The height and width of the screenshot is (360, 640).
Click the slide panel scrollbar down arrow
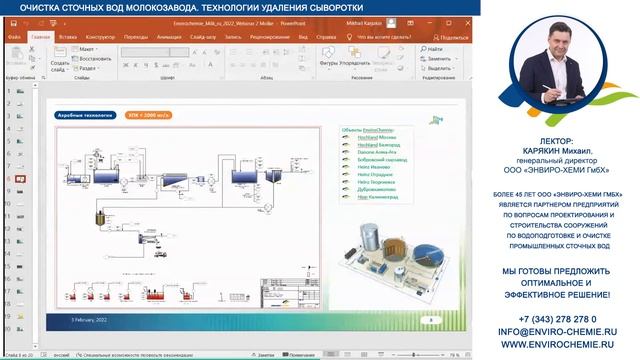tap(36, 346)
